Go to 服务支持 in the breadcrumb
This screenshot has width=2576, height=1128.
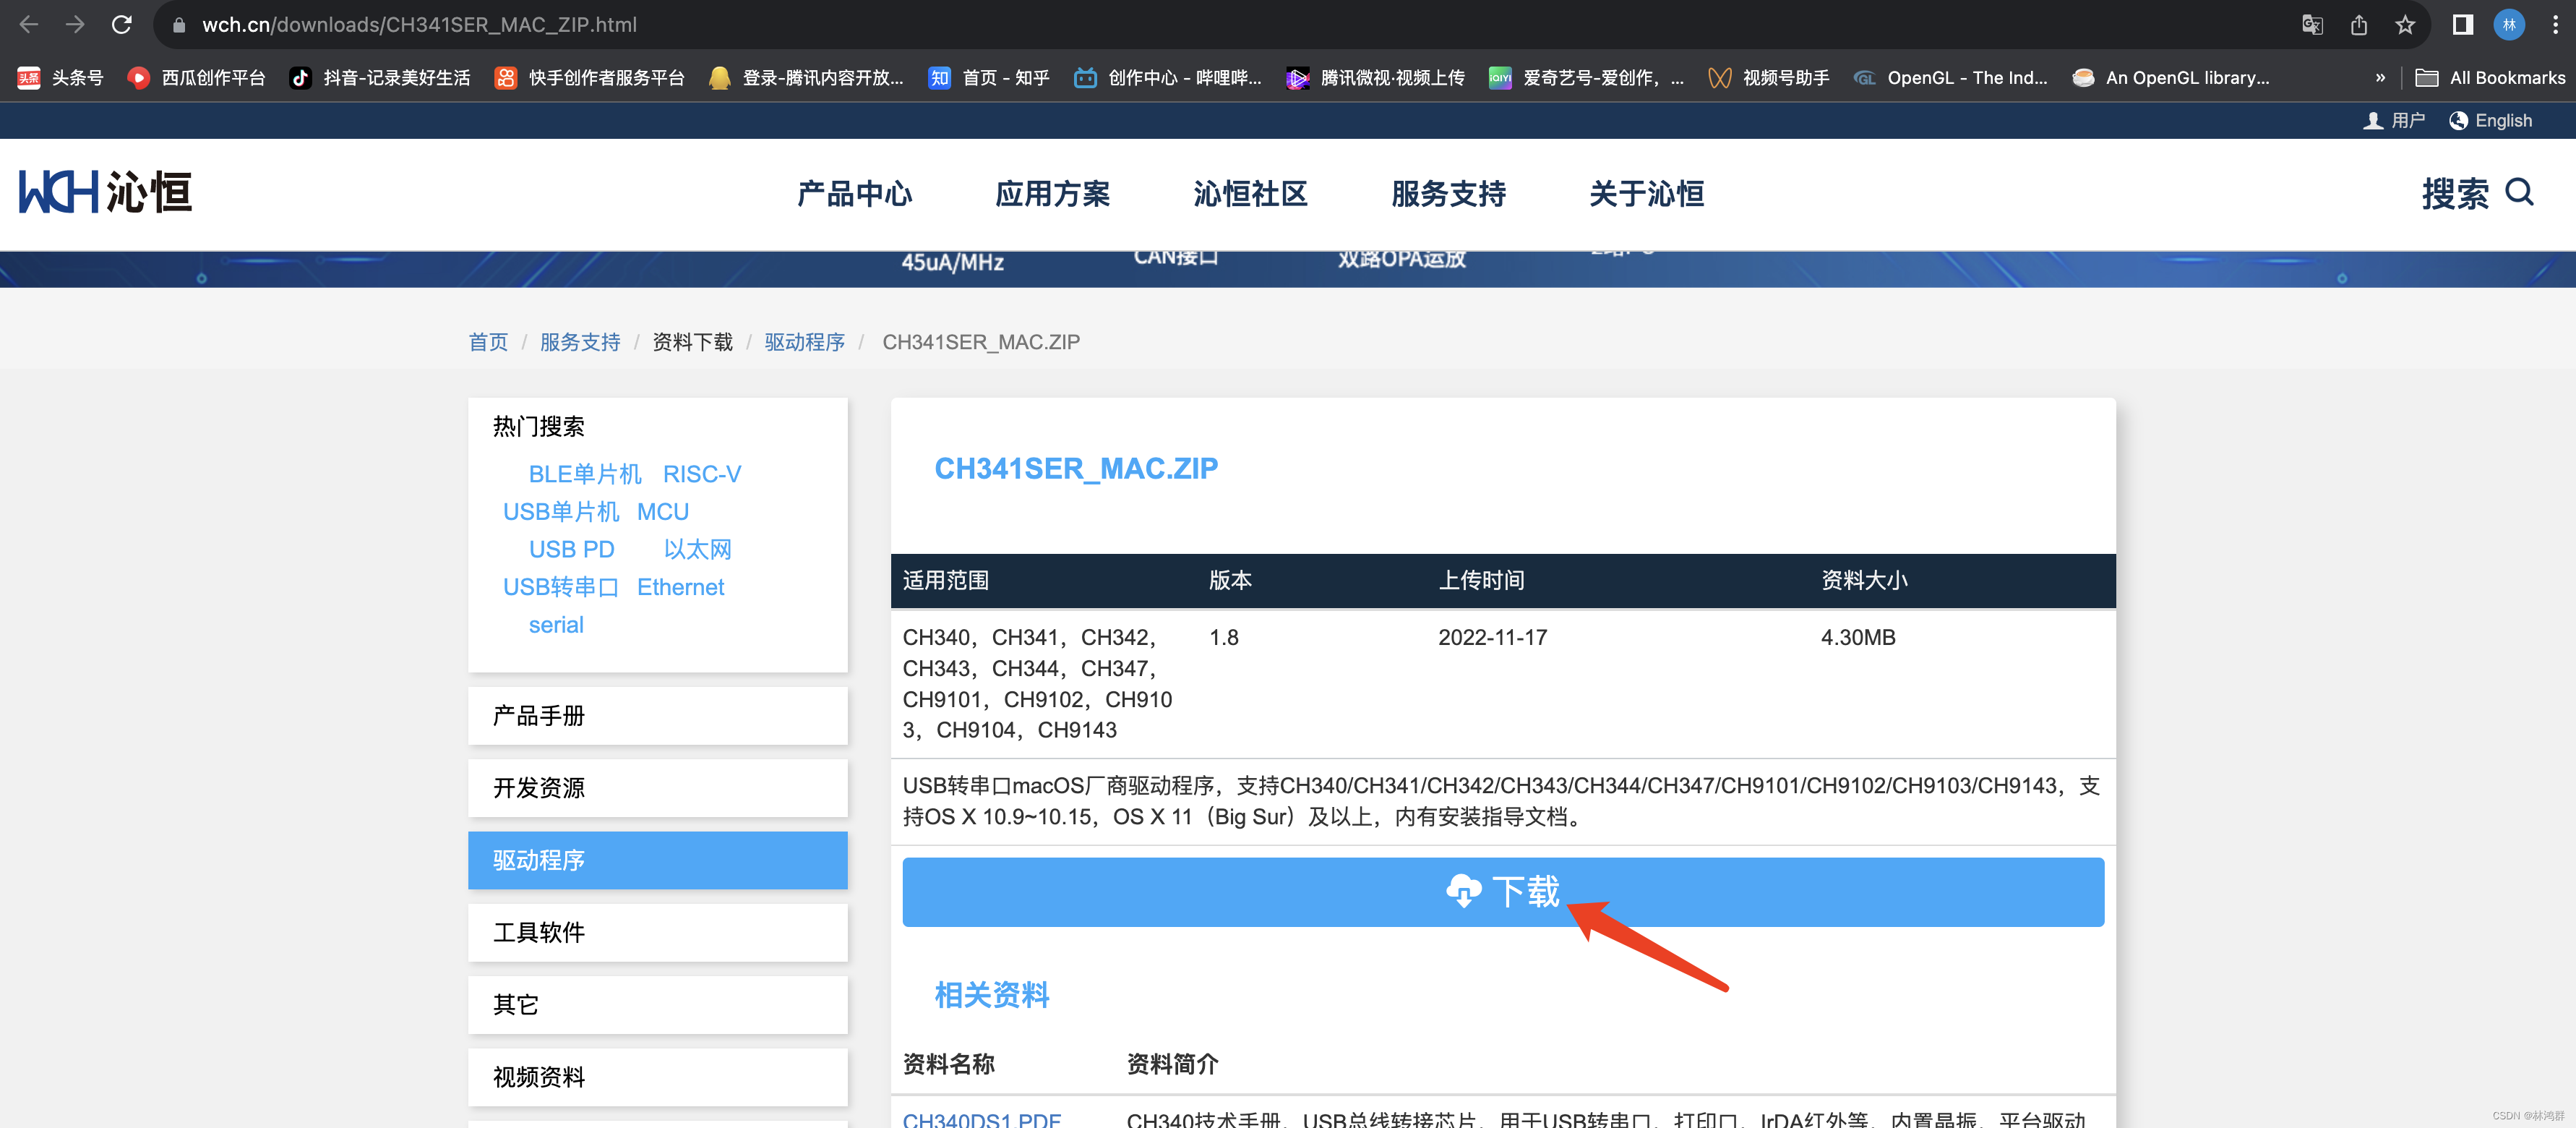(x=580, y=342)
